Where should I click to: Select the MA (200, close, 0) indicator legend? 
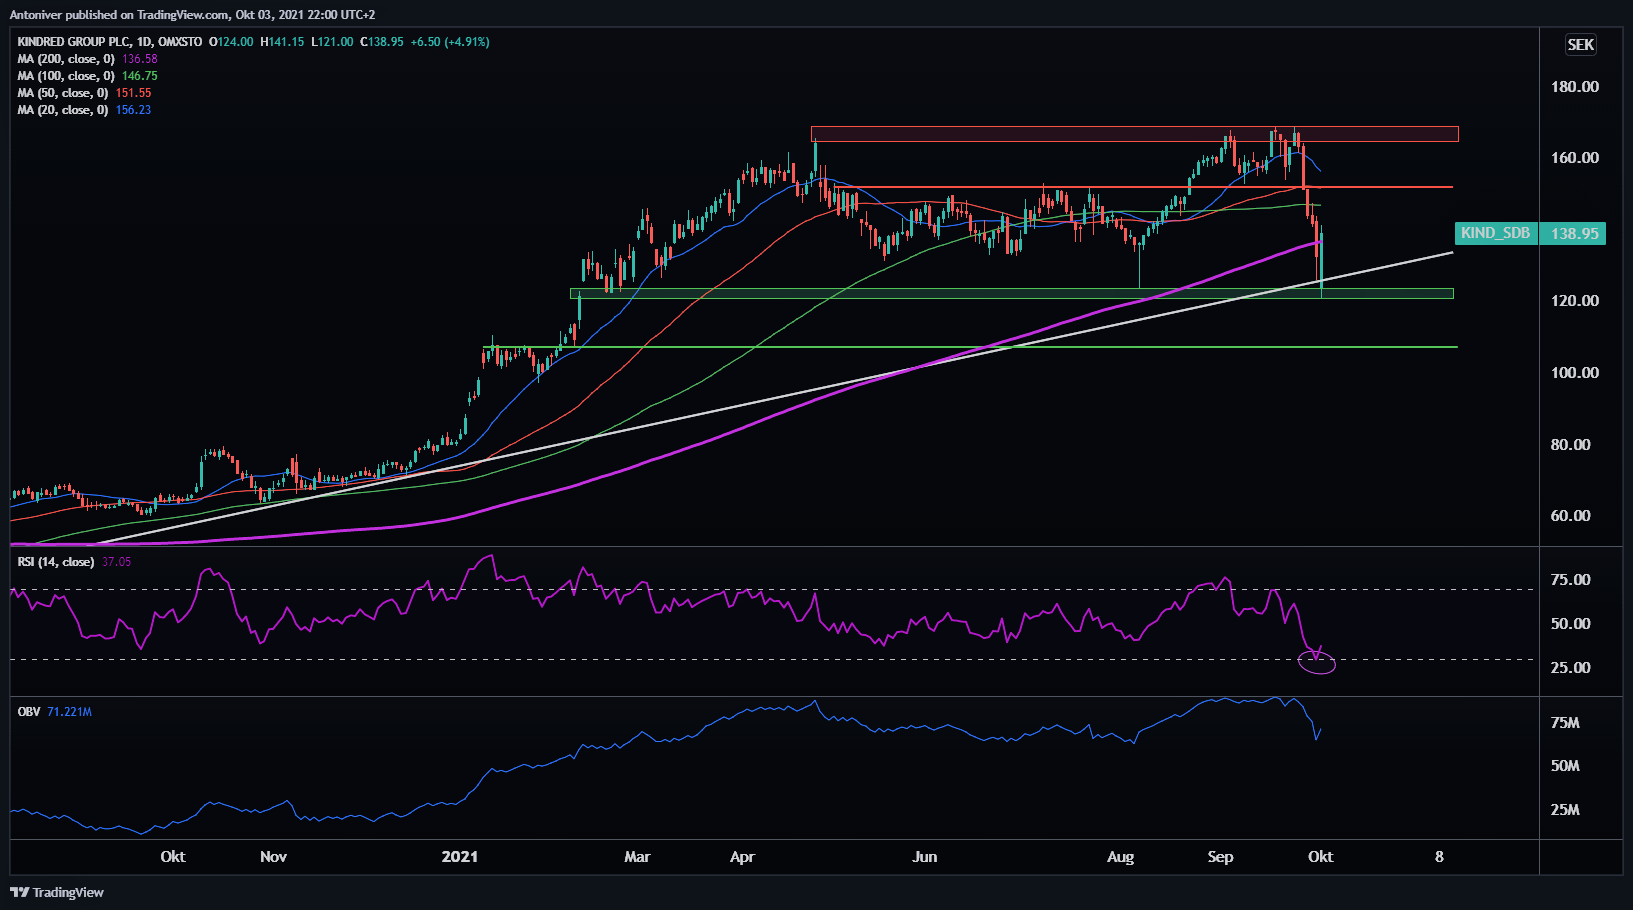(x=66, y=59)
